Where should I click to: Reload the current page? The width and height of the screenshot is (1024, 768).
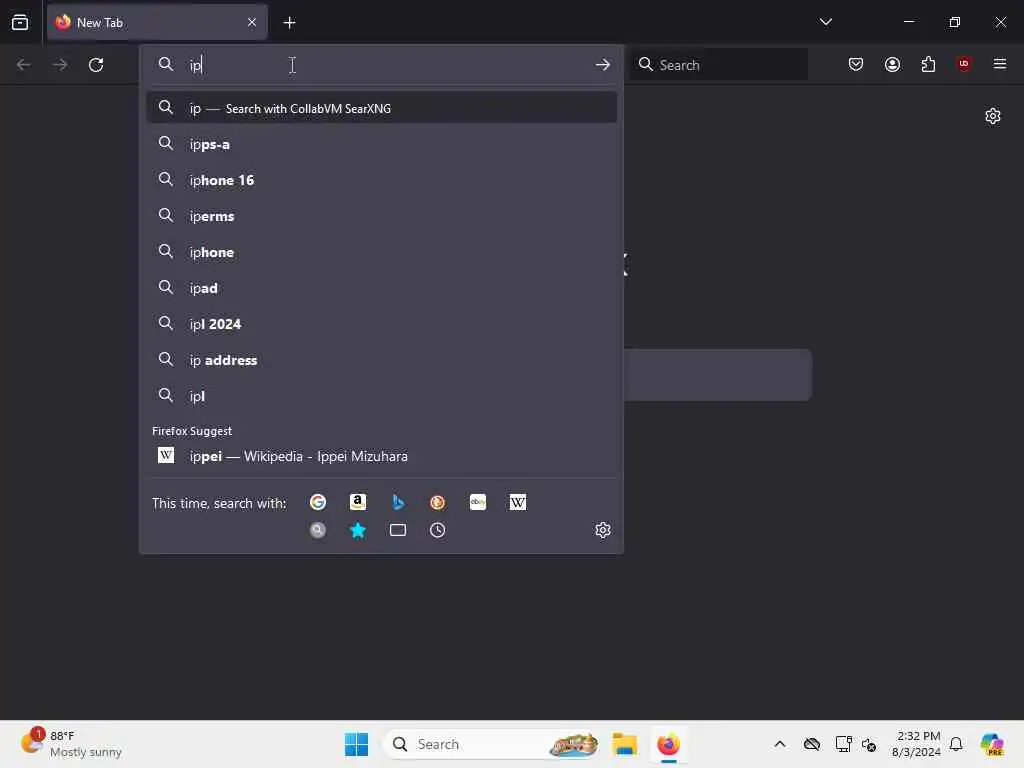(96, 65)
